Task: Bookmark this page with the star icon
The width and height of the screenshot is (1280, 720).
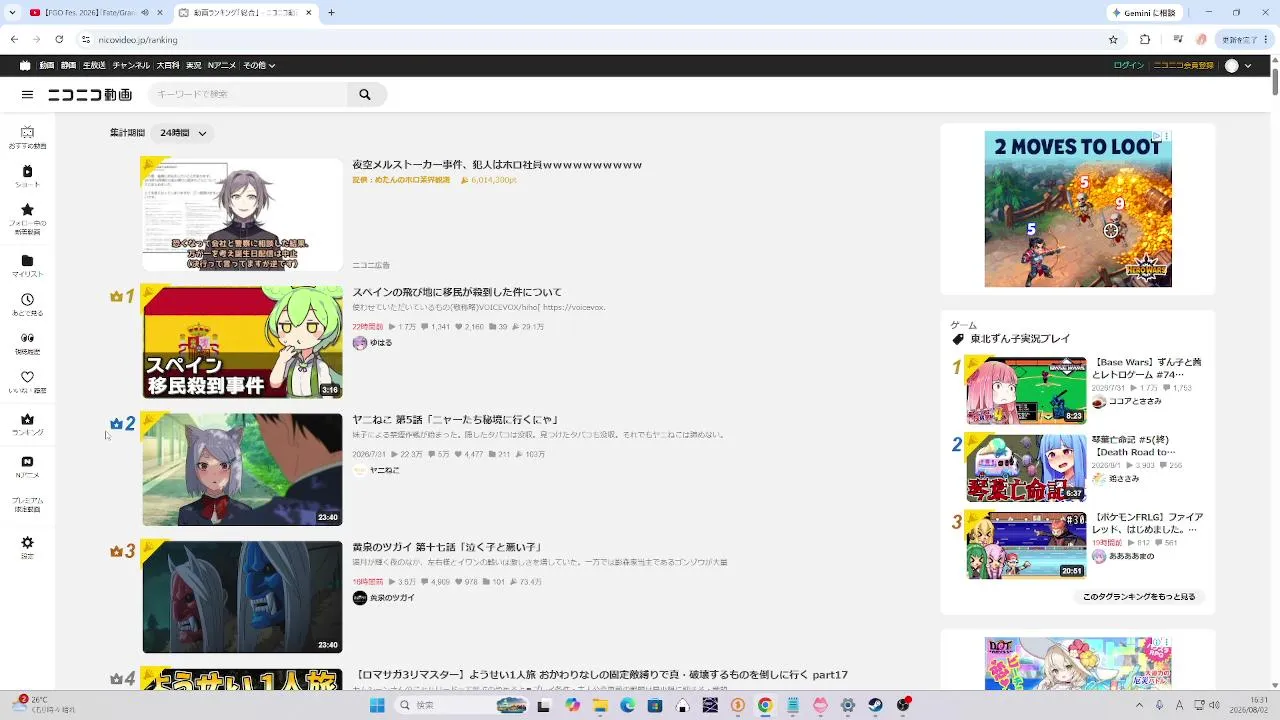Action: [1113, 40]
